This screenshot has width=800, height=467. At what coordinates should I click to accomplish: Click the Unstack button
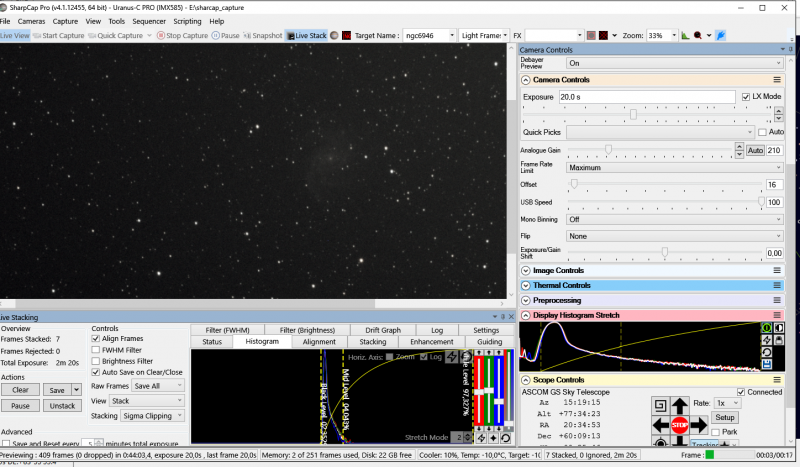click(x=62, y=406)
